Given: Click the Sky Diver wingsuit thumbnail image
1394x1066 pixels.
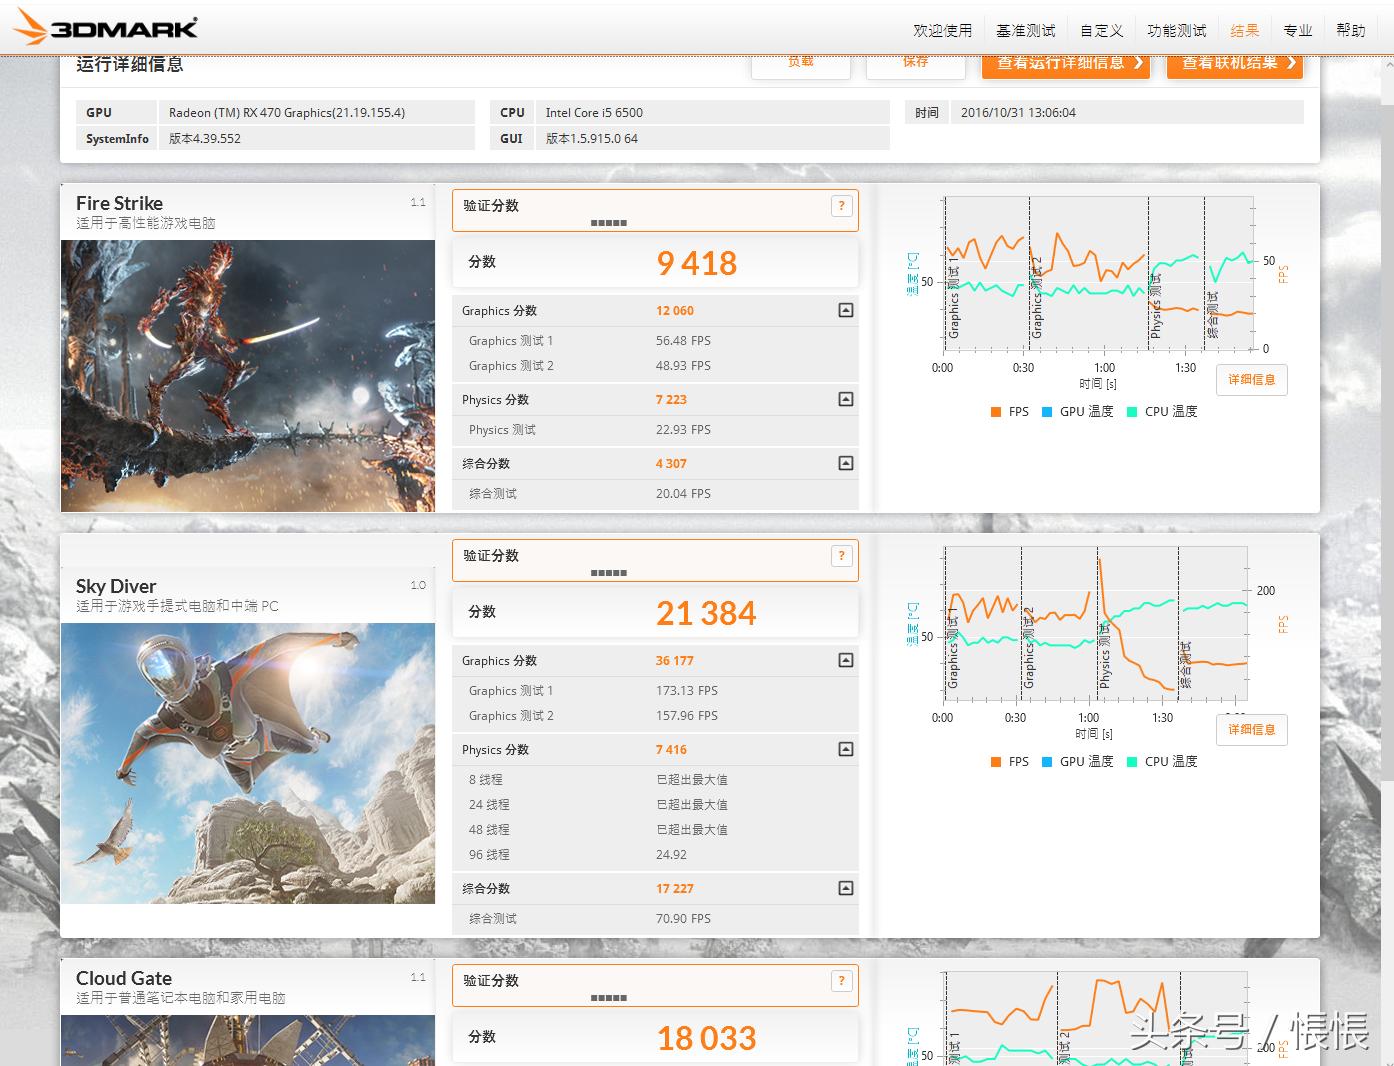Looking at the screenshot, I should click(248, 763).
